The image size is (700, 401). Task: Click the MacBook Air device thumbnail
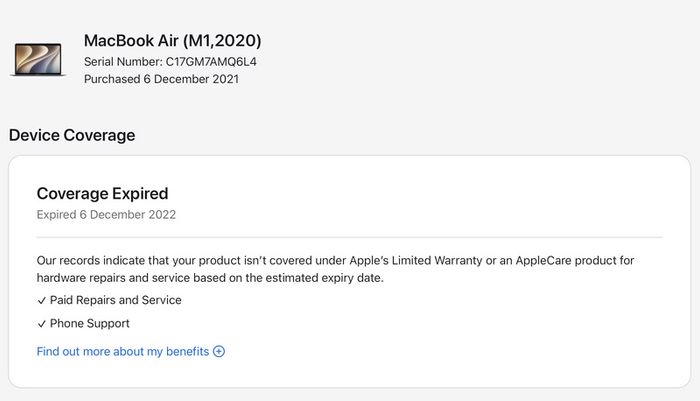pos(38,59)
